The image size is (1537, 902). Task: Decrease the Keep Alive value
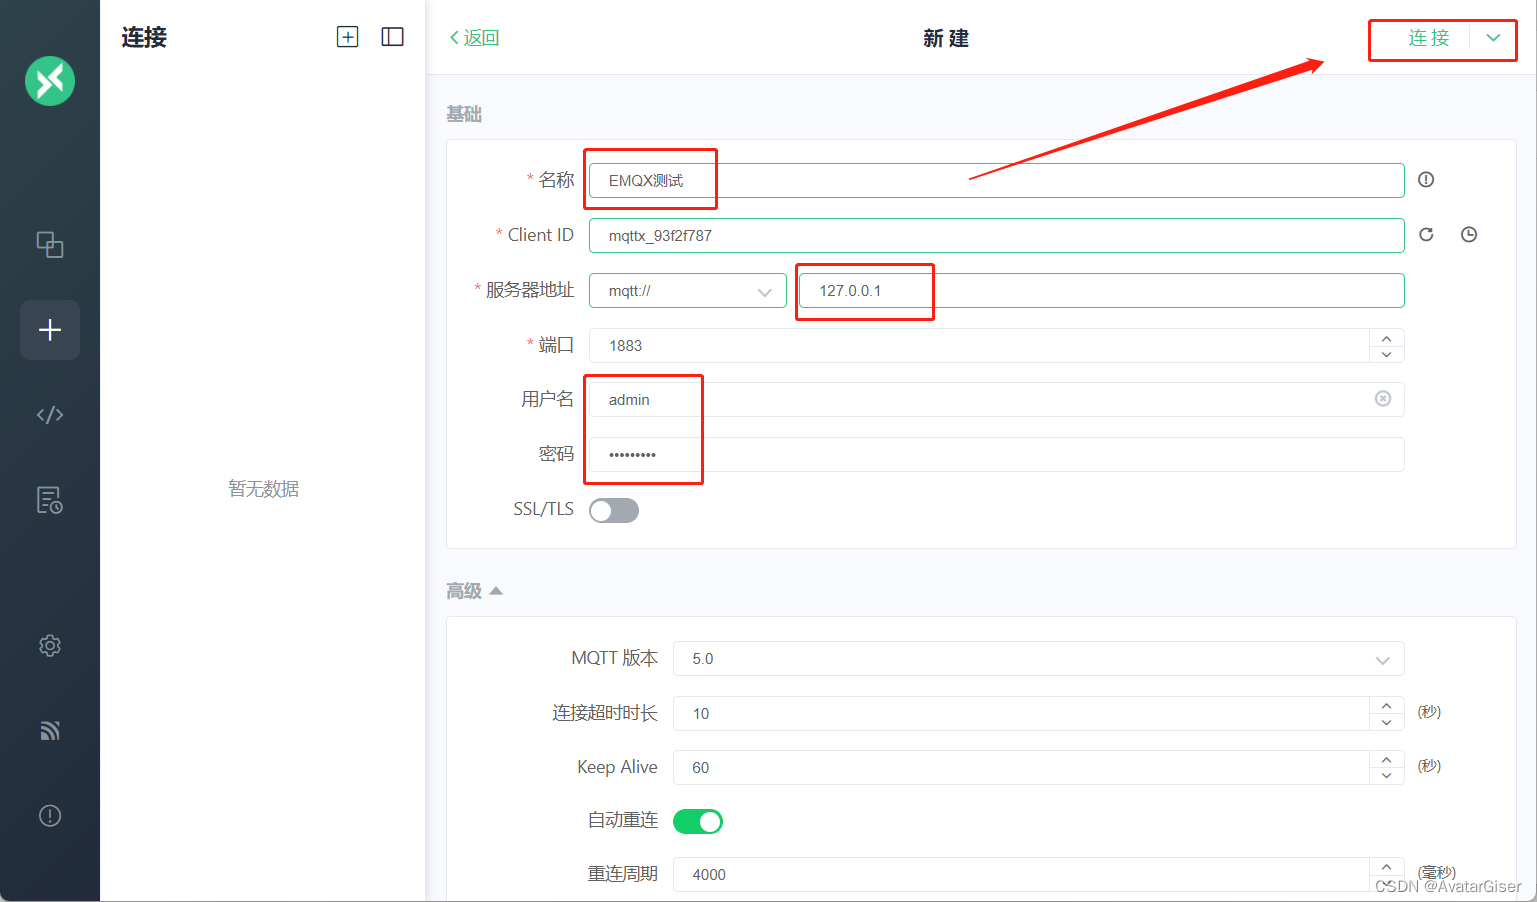[x=1387, y=776]
